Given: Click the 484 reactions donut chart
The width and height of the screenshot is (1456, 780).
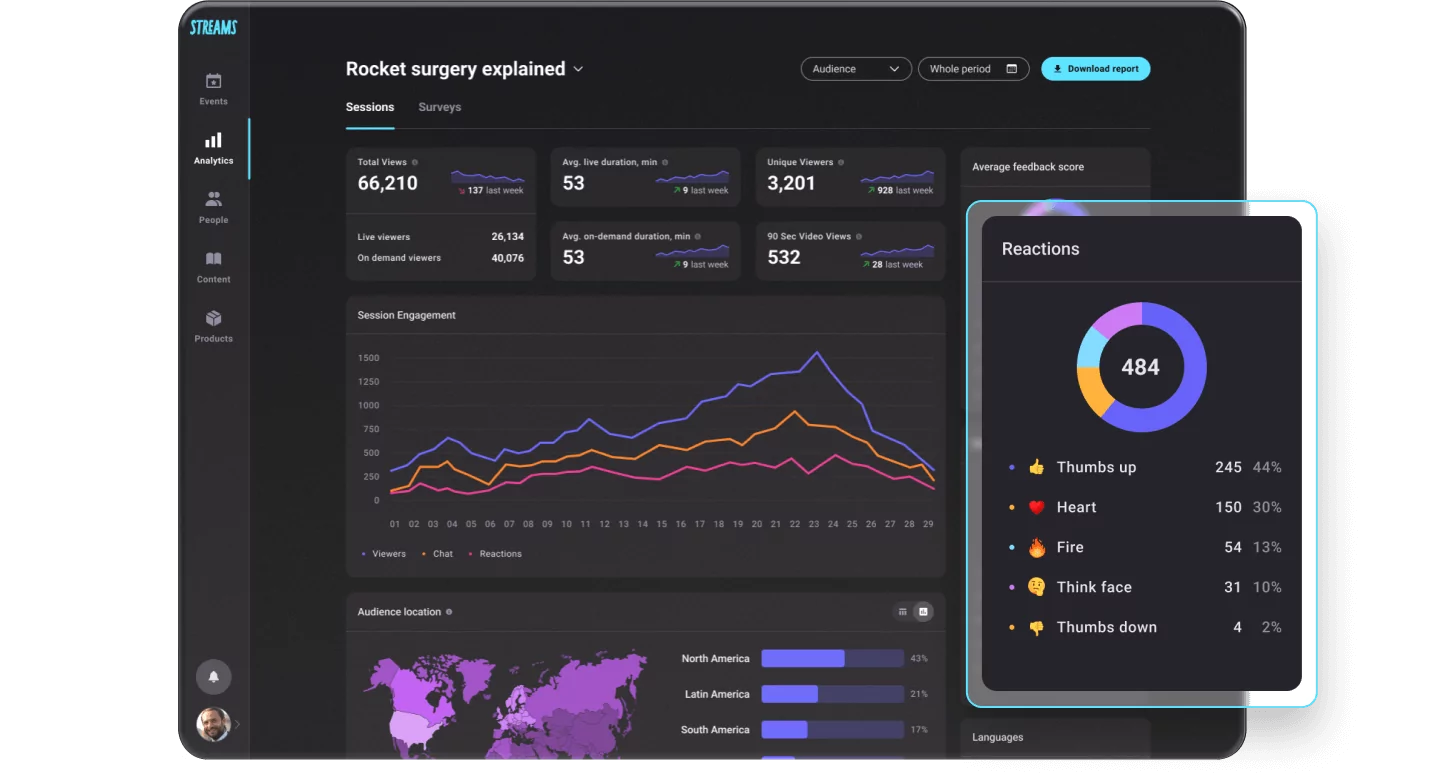Looking at the screenshot, I should (1141, 367).
